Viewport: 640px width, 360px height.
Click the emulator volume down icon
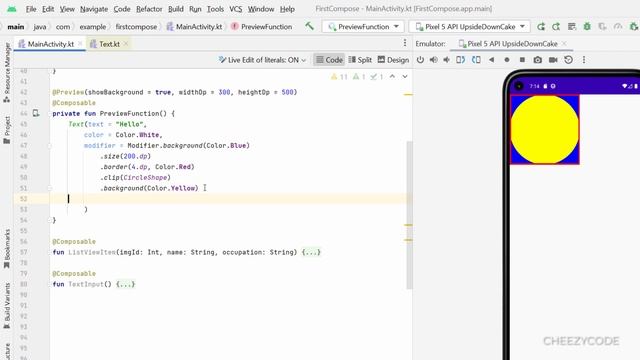[447, 60]
